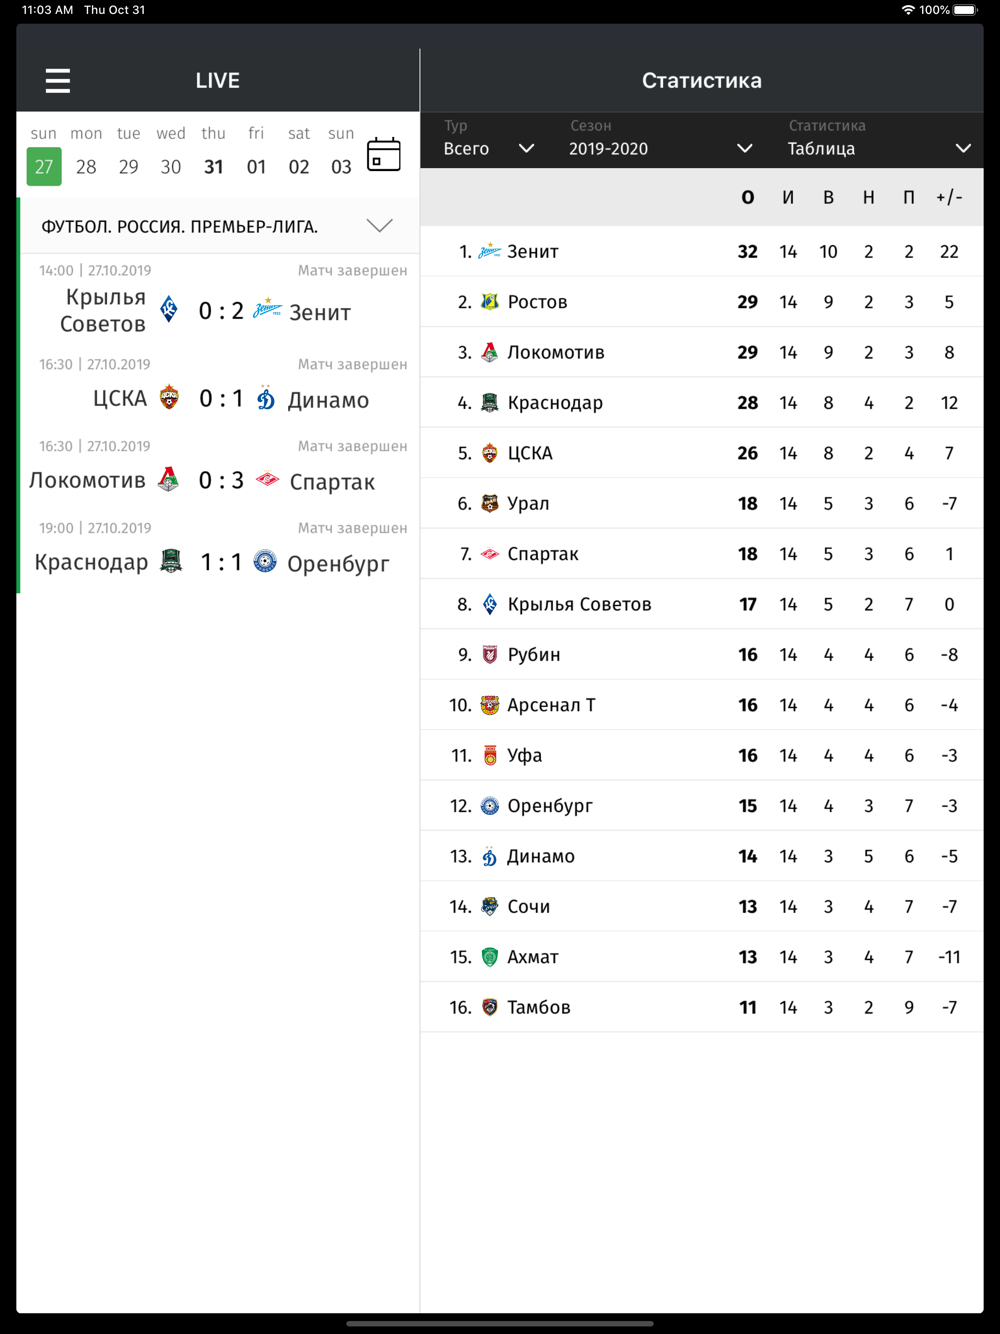Viewport: 1000px width, 1334px height.
Task: Select Sunday 27 in date strip
Action: coord(44,166)
